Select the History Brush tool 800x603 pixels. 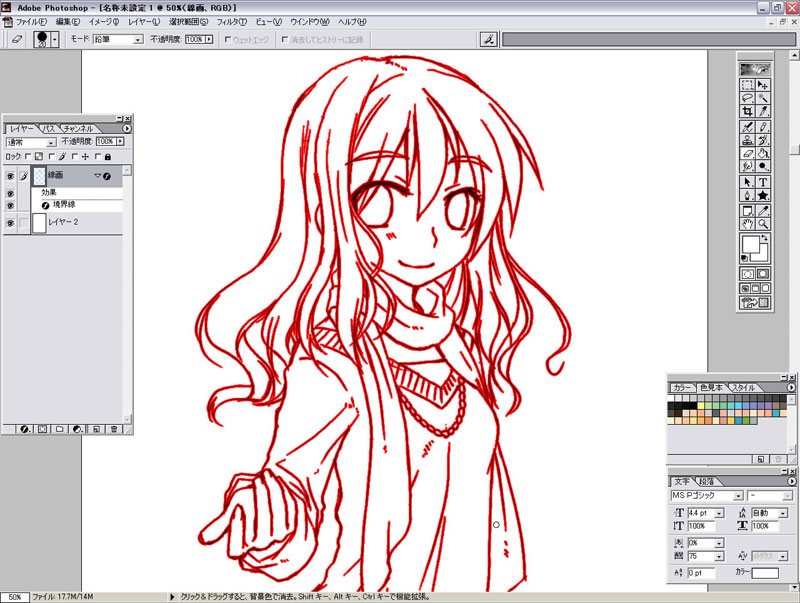pos(763,140)
